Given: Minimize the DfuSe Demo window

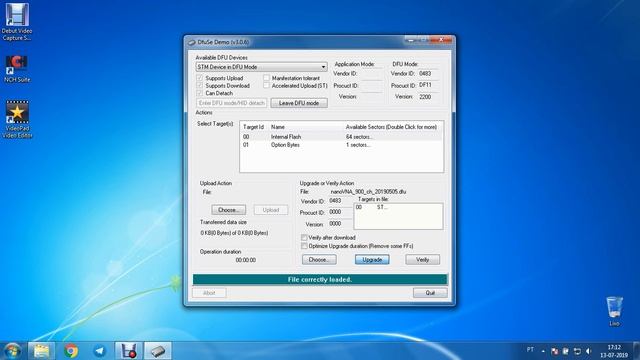Looking at the screenshot, I should tap(411, 40).
